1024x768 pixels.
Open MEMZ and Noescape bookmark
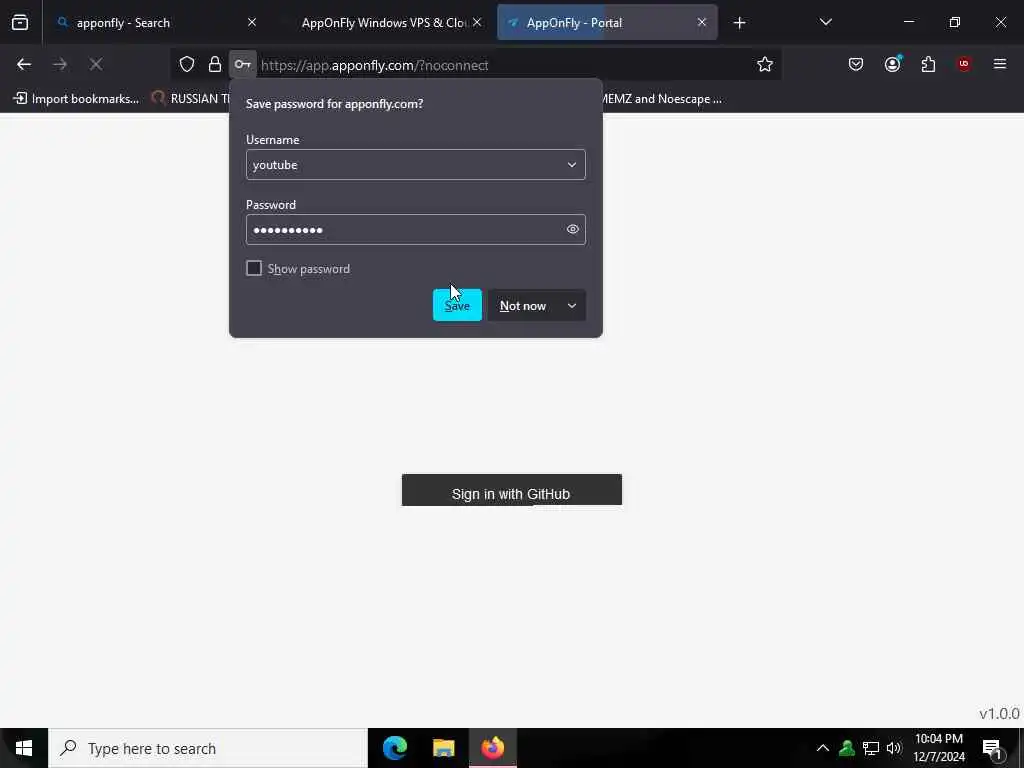click(661, 99)
